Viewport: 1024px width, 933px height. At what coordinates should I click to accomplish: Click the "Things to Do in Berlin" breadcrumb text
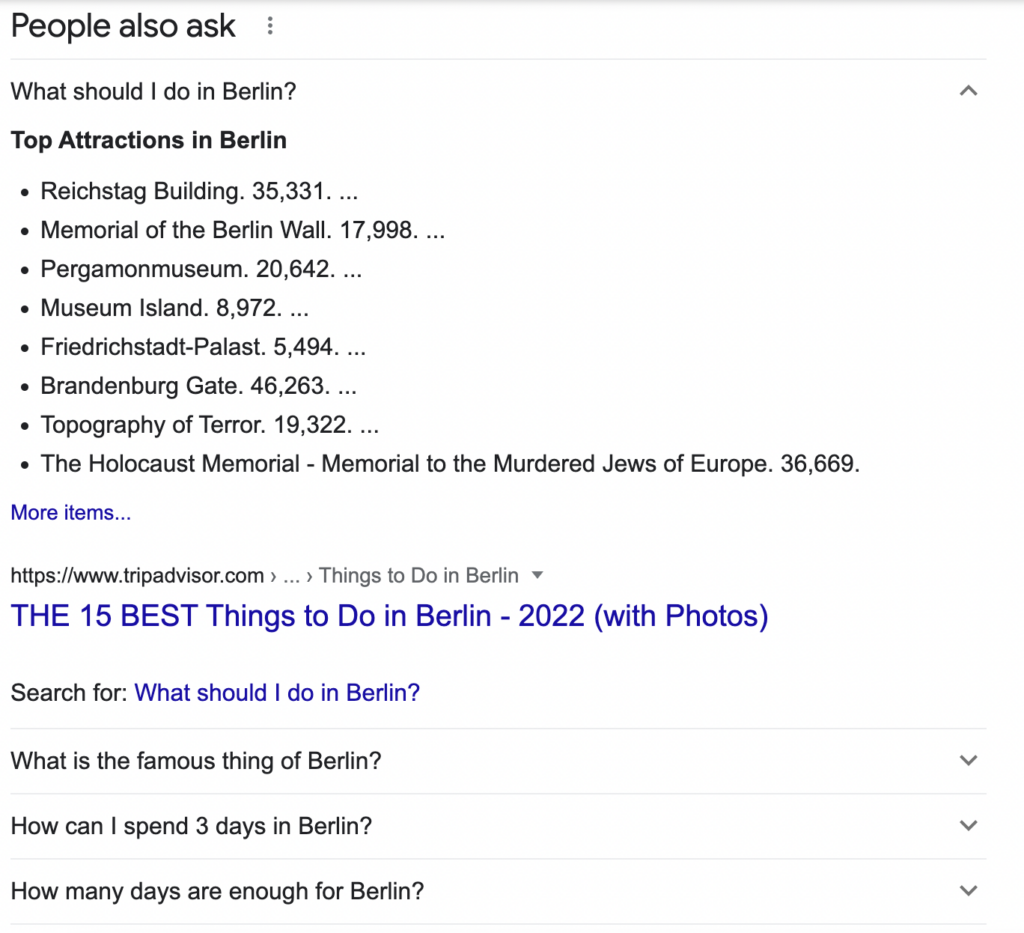pos(419,575)
